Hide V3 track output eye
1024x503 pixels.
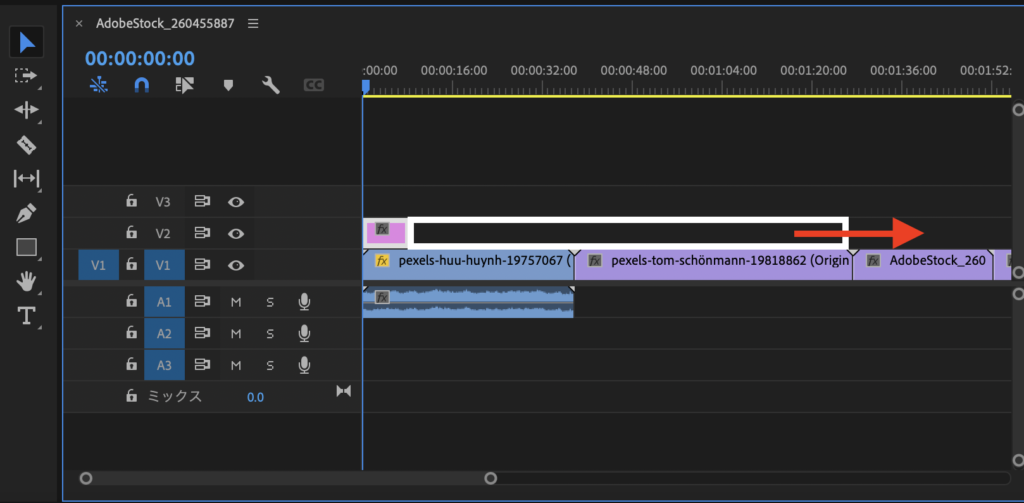pos(236,202)
